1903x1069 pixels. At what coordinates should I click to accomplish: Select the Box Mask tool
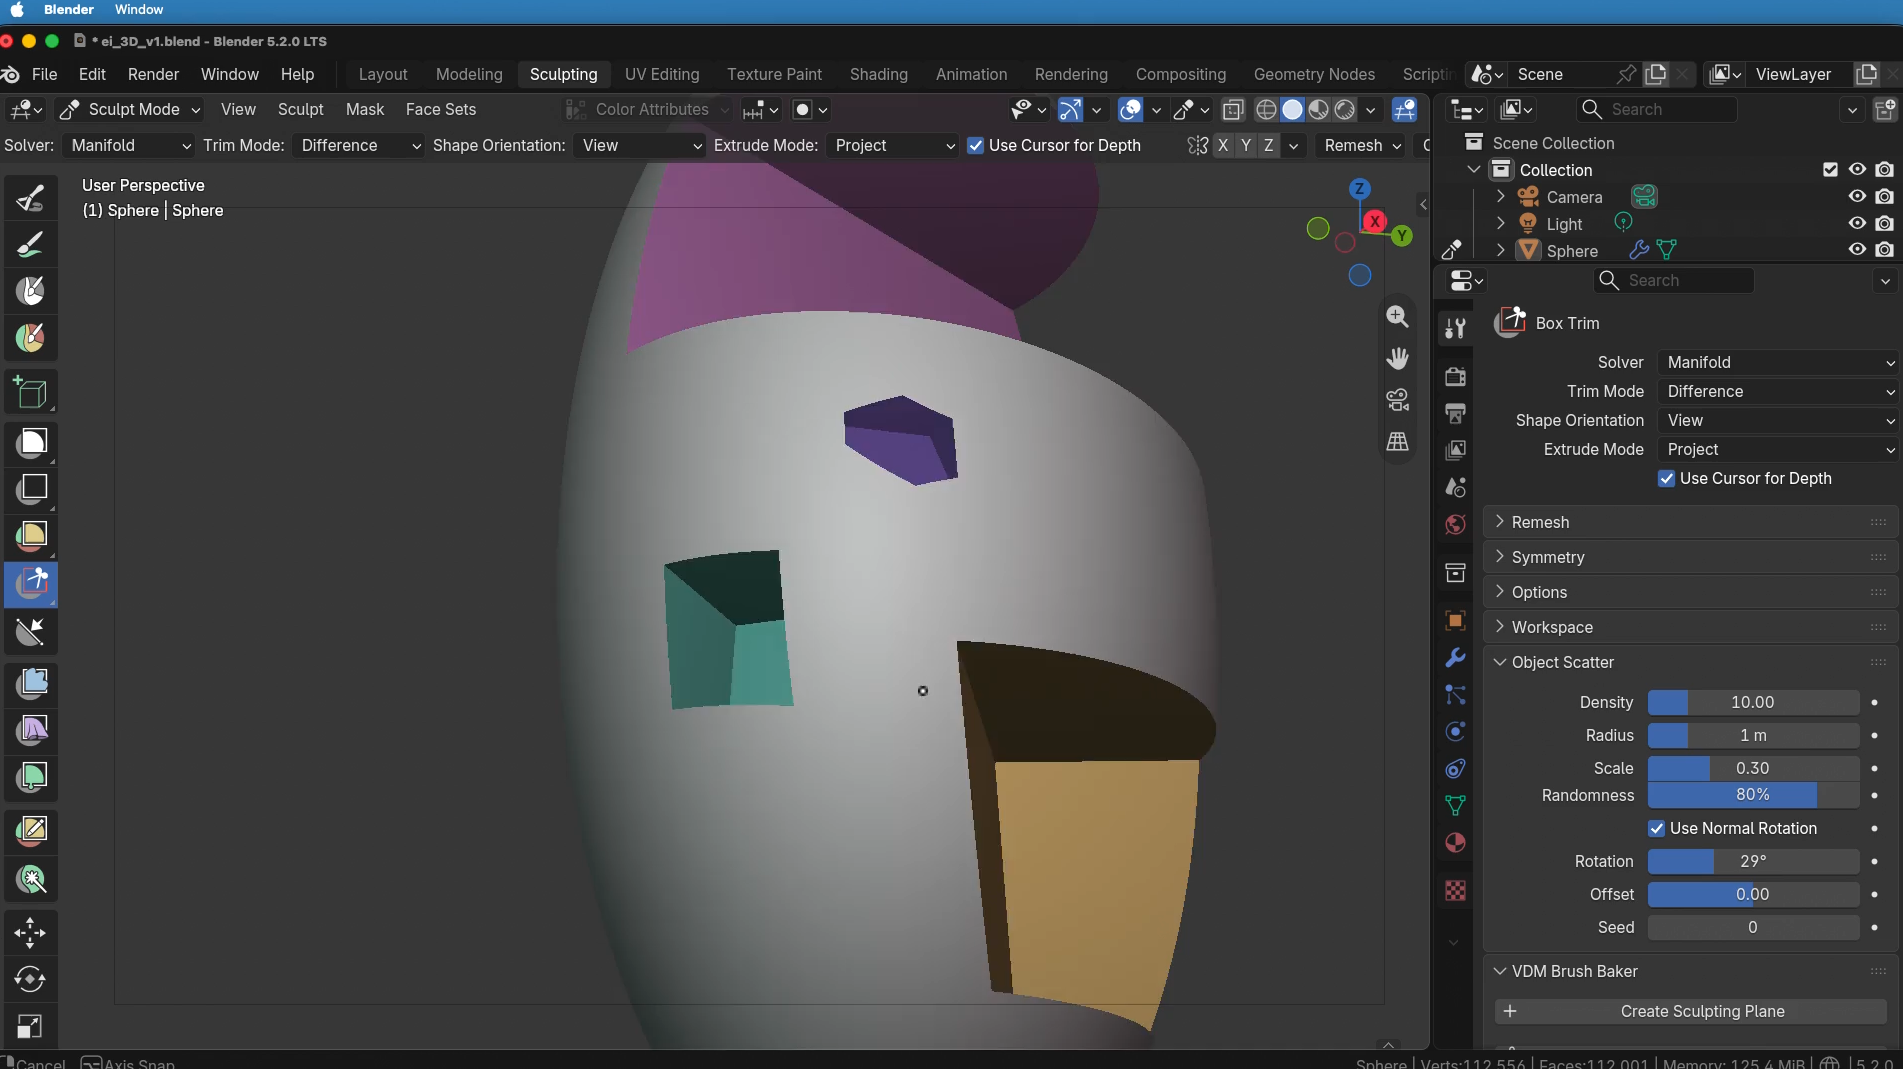click(x=31, y=442)
